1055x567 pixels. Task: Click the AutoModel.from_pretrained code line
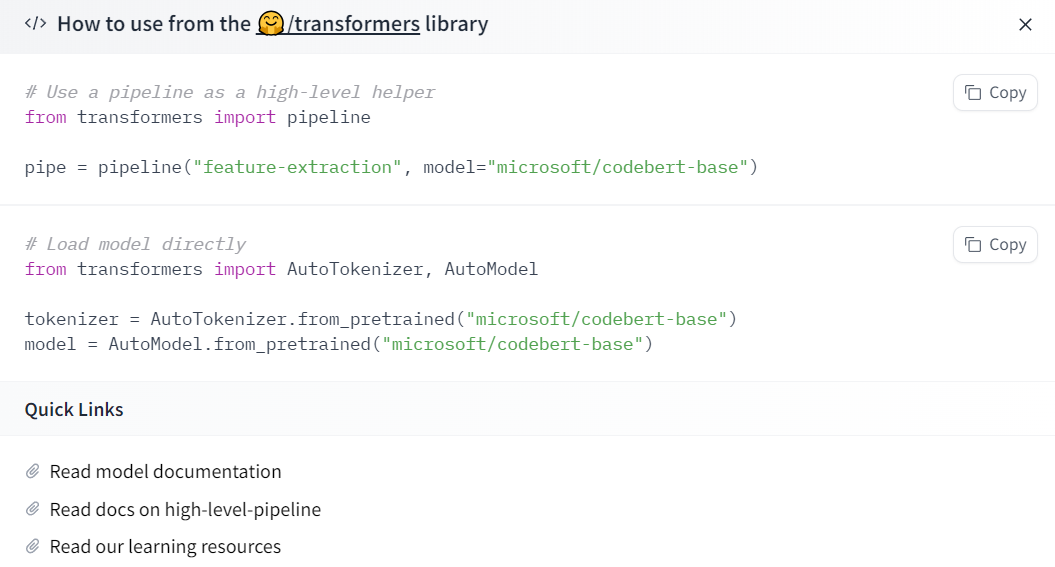338,344
